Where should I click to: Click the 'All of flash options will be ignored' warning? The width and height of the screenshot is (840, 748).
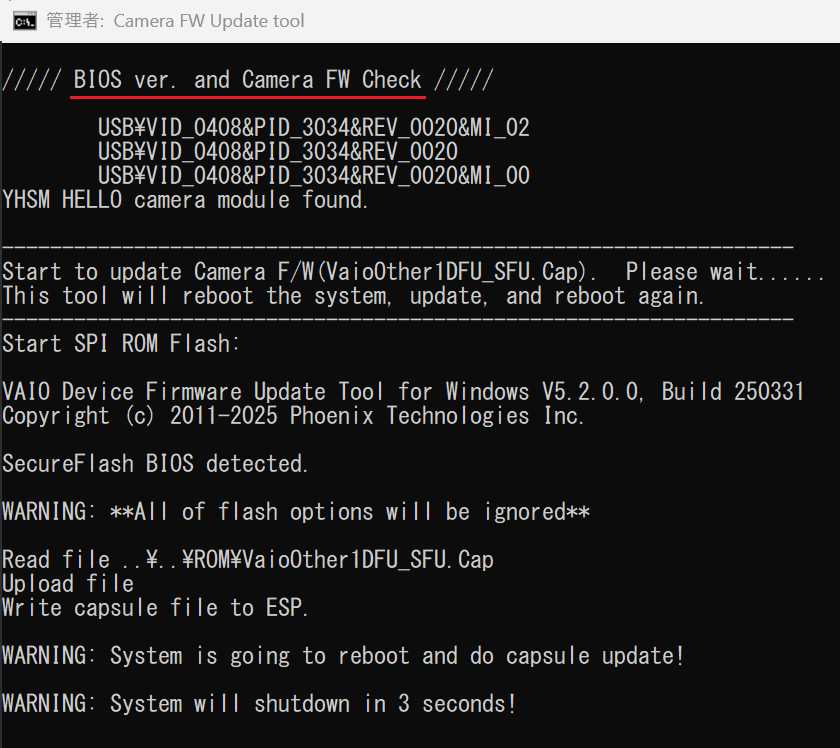pyautogui.click(x=296, y=512)
